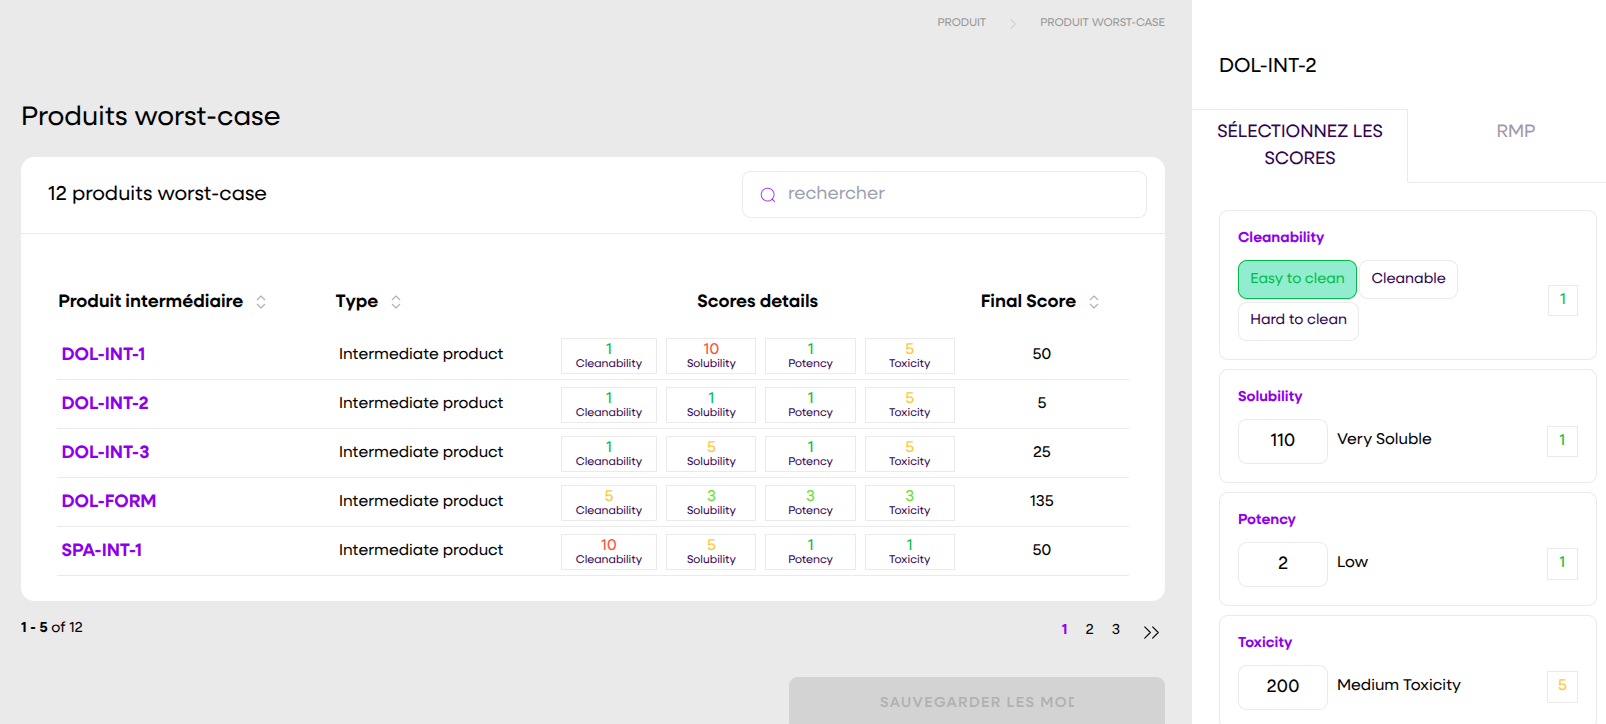
Task: Click '12 produits worst-case' heading
Action: 157,194
